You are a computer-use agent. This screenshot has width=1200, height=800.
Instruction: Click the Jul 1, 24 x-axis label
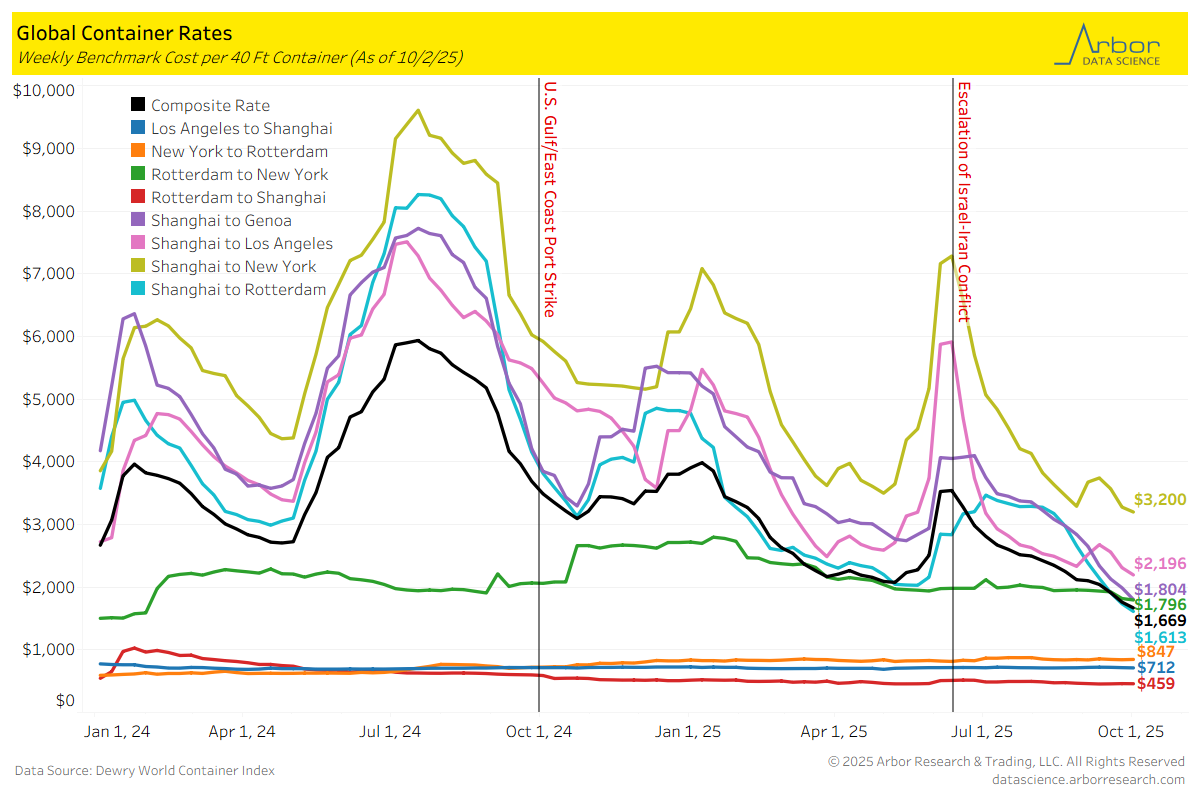pos(392,731)
